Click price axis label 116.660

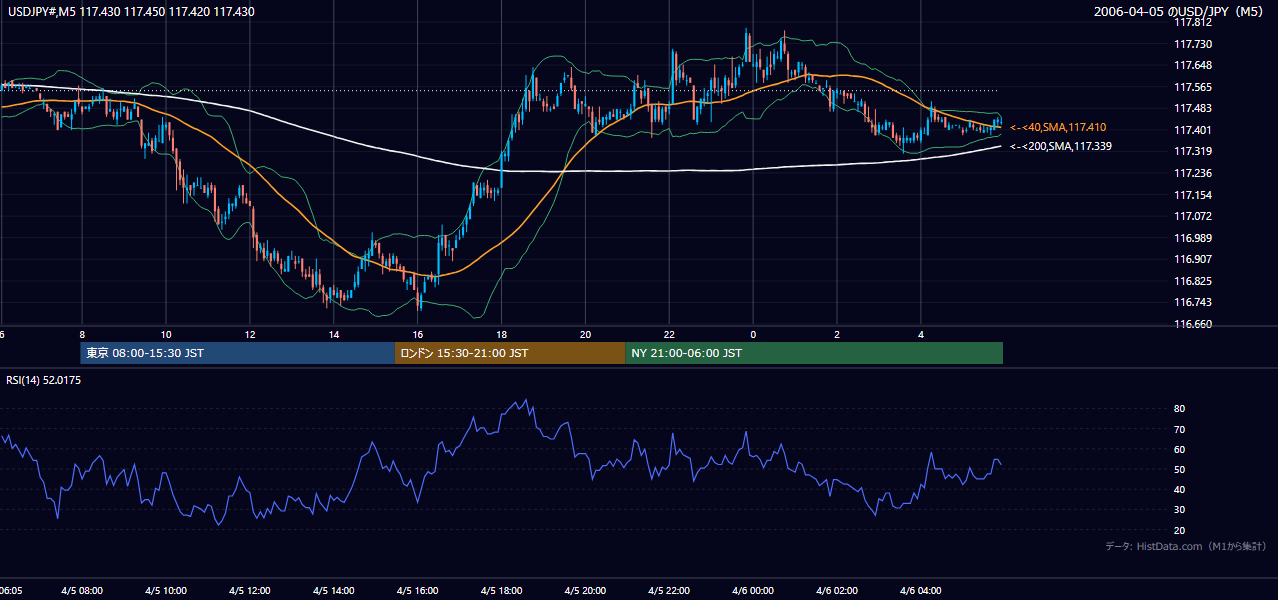[1192, 324]
